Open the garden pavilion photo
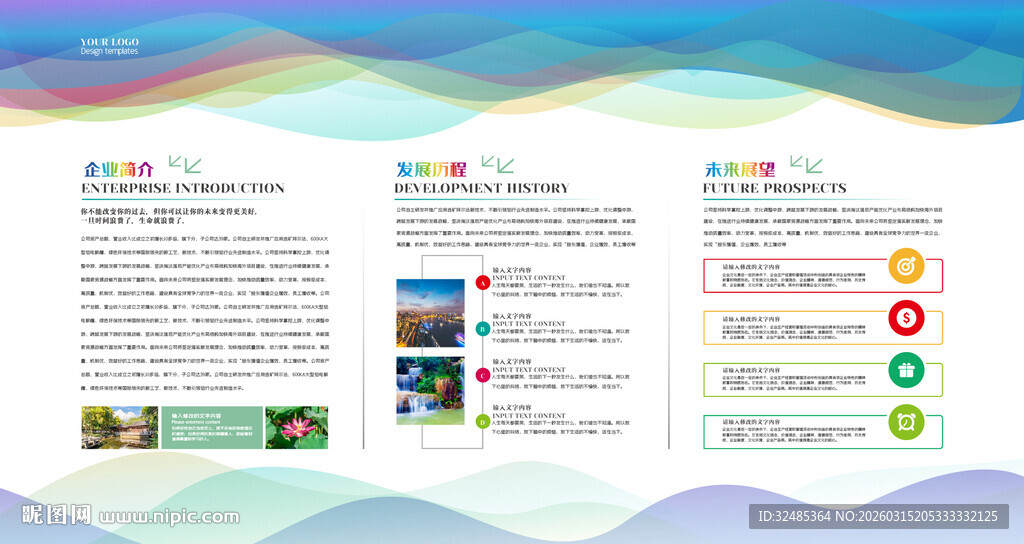 point(120,427)
